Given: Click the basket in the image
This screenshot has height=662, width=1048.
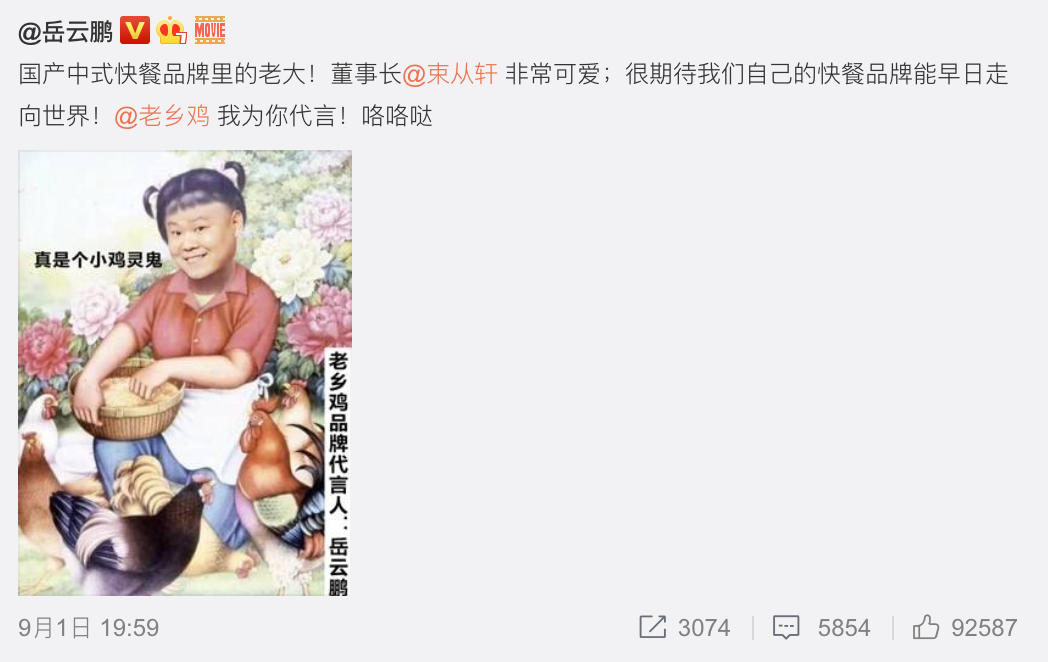Looking at the screenshot, I should click(x=127, y=403).
